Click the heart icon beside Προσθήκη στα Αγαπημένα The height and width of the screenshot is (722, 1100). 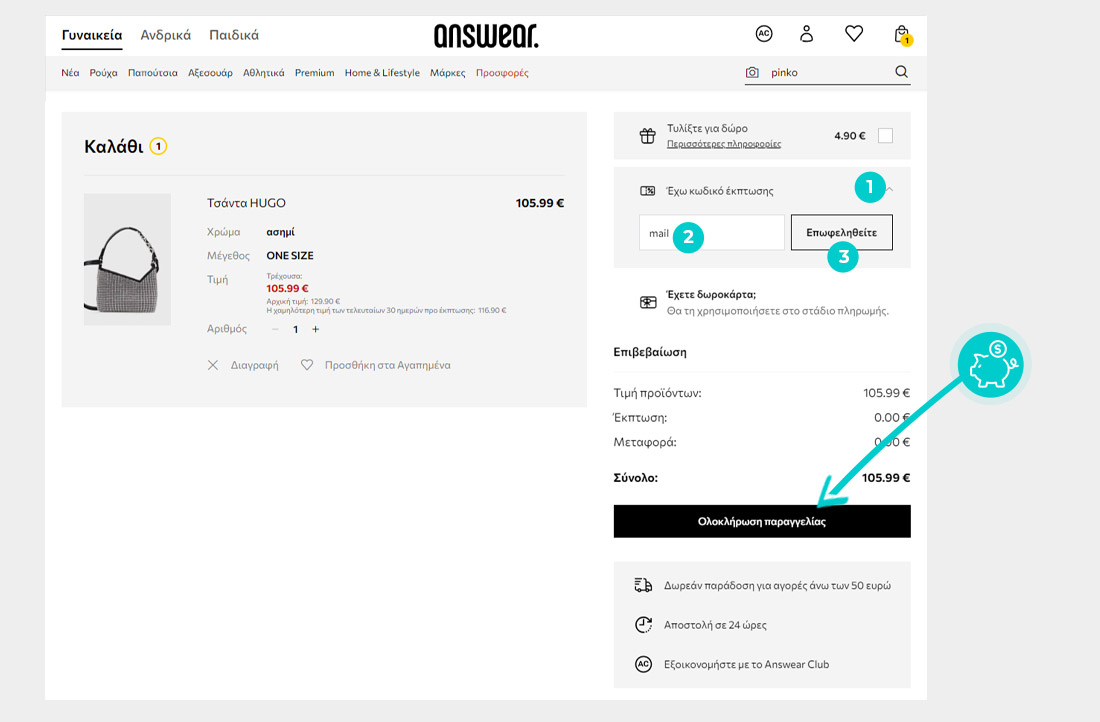pos(307,365)
